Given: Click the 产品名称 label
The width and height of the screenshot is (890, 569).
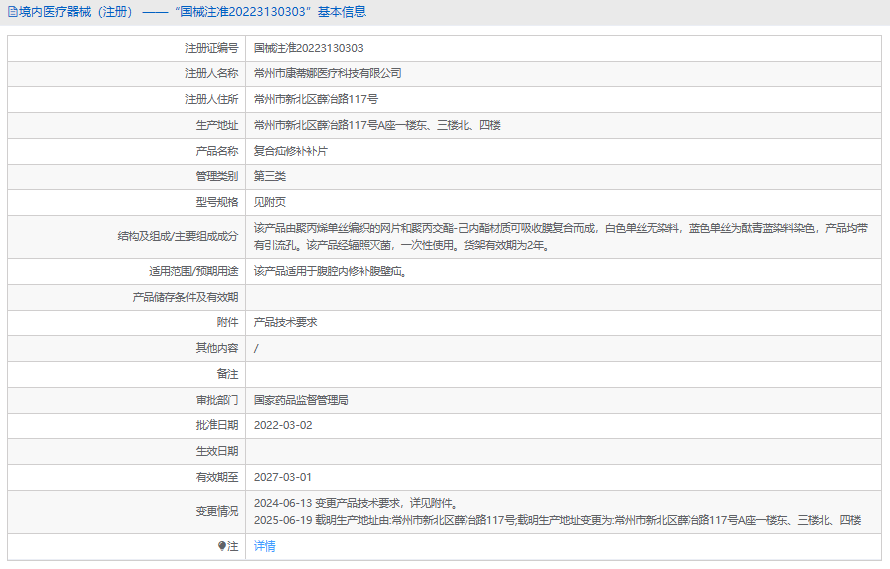Looking at the screenshot, I should coord(217,151).
